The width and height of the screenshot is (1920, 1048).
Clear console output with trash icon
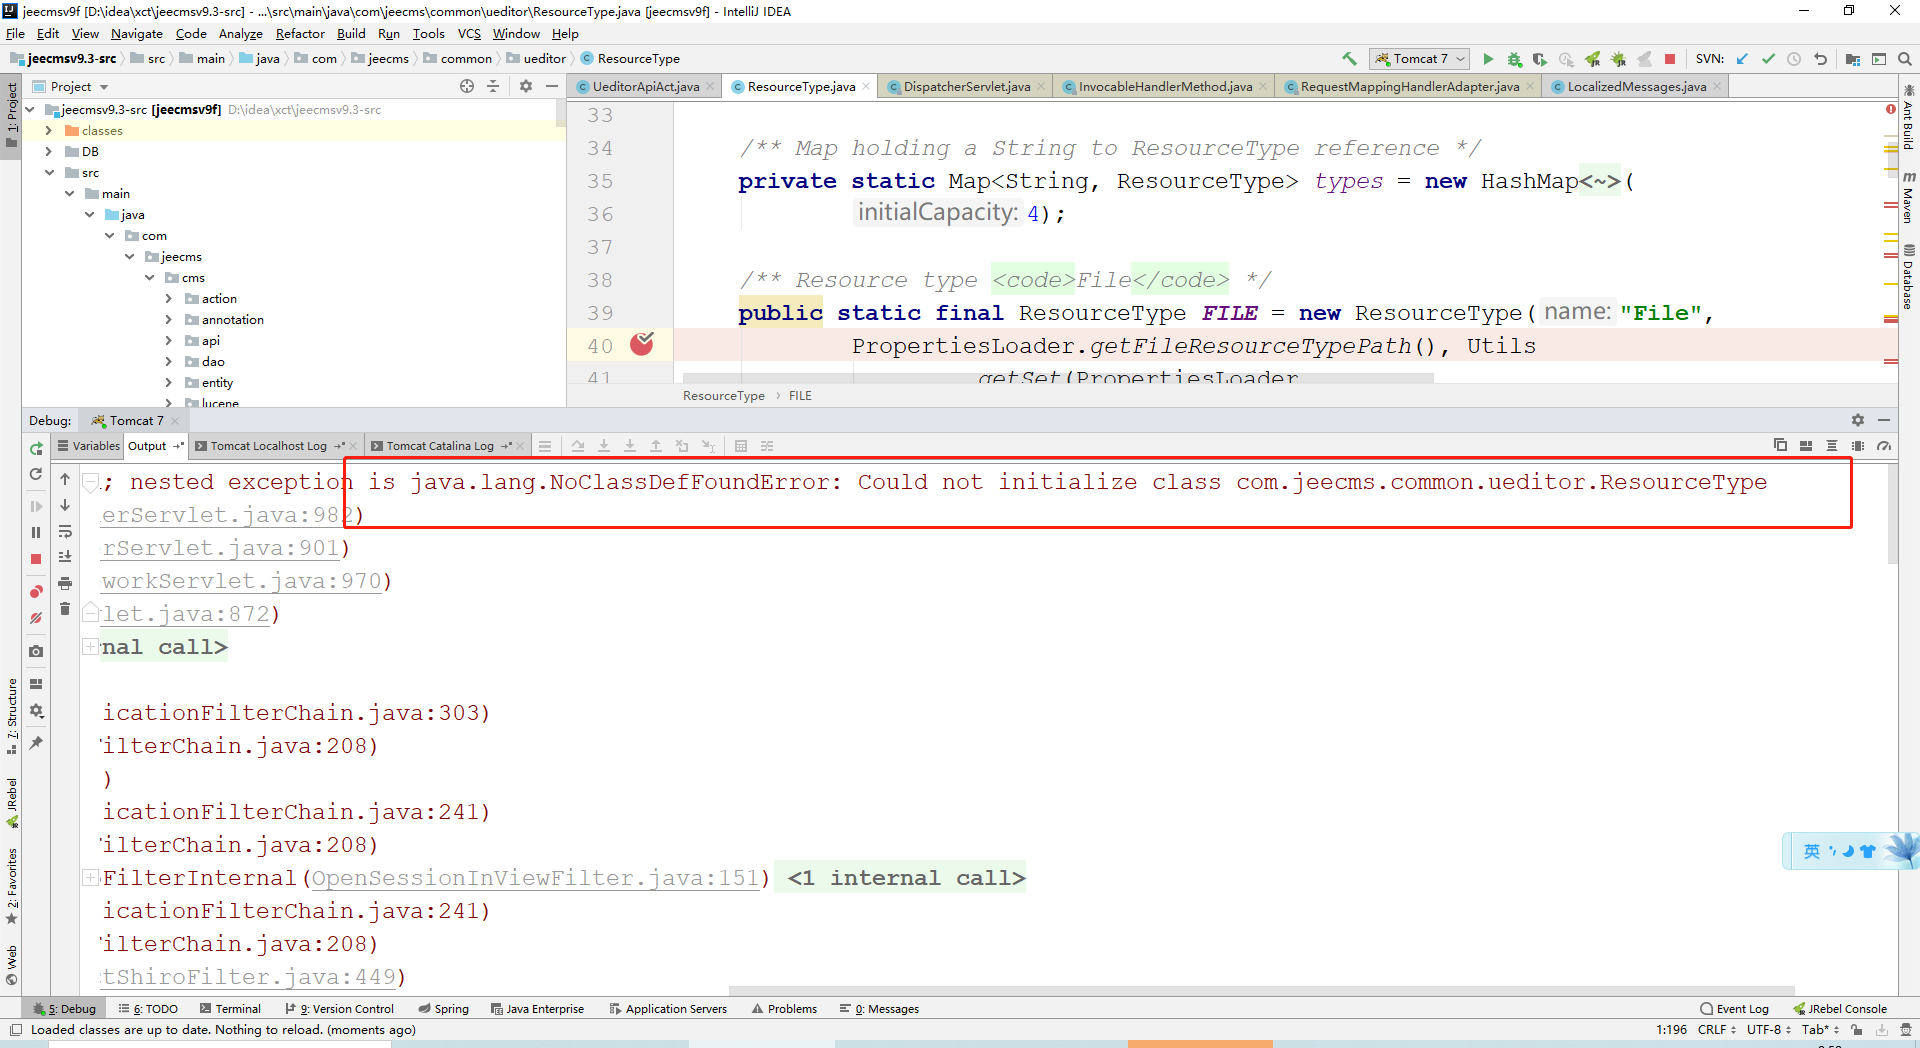tap(65, 609)
